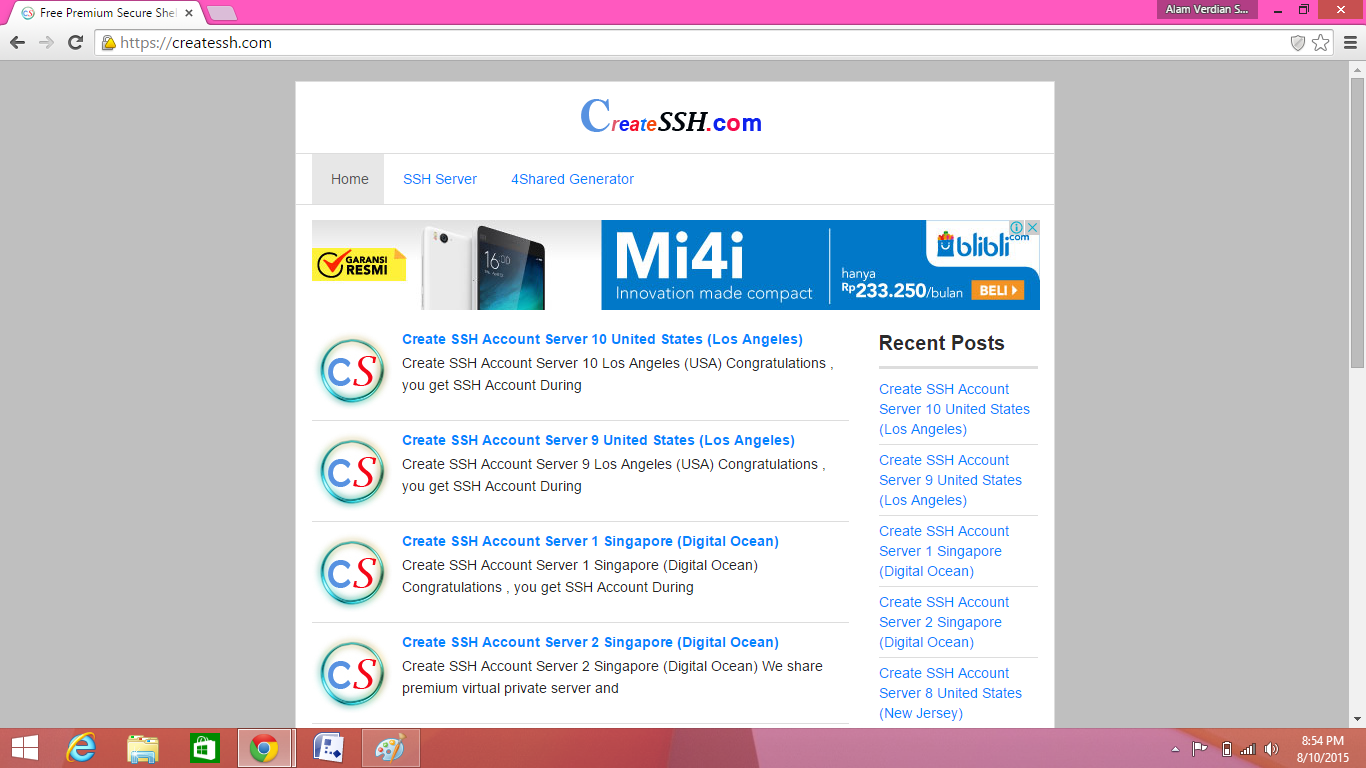Viewport: 1366px width, 768px height.
Task: Open post title Create SSH Account Server 1 Singapore
Action: point(590,541)
